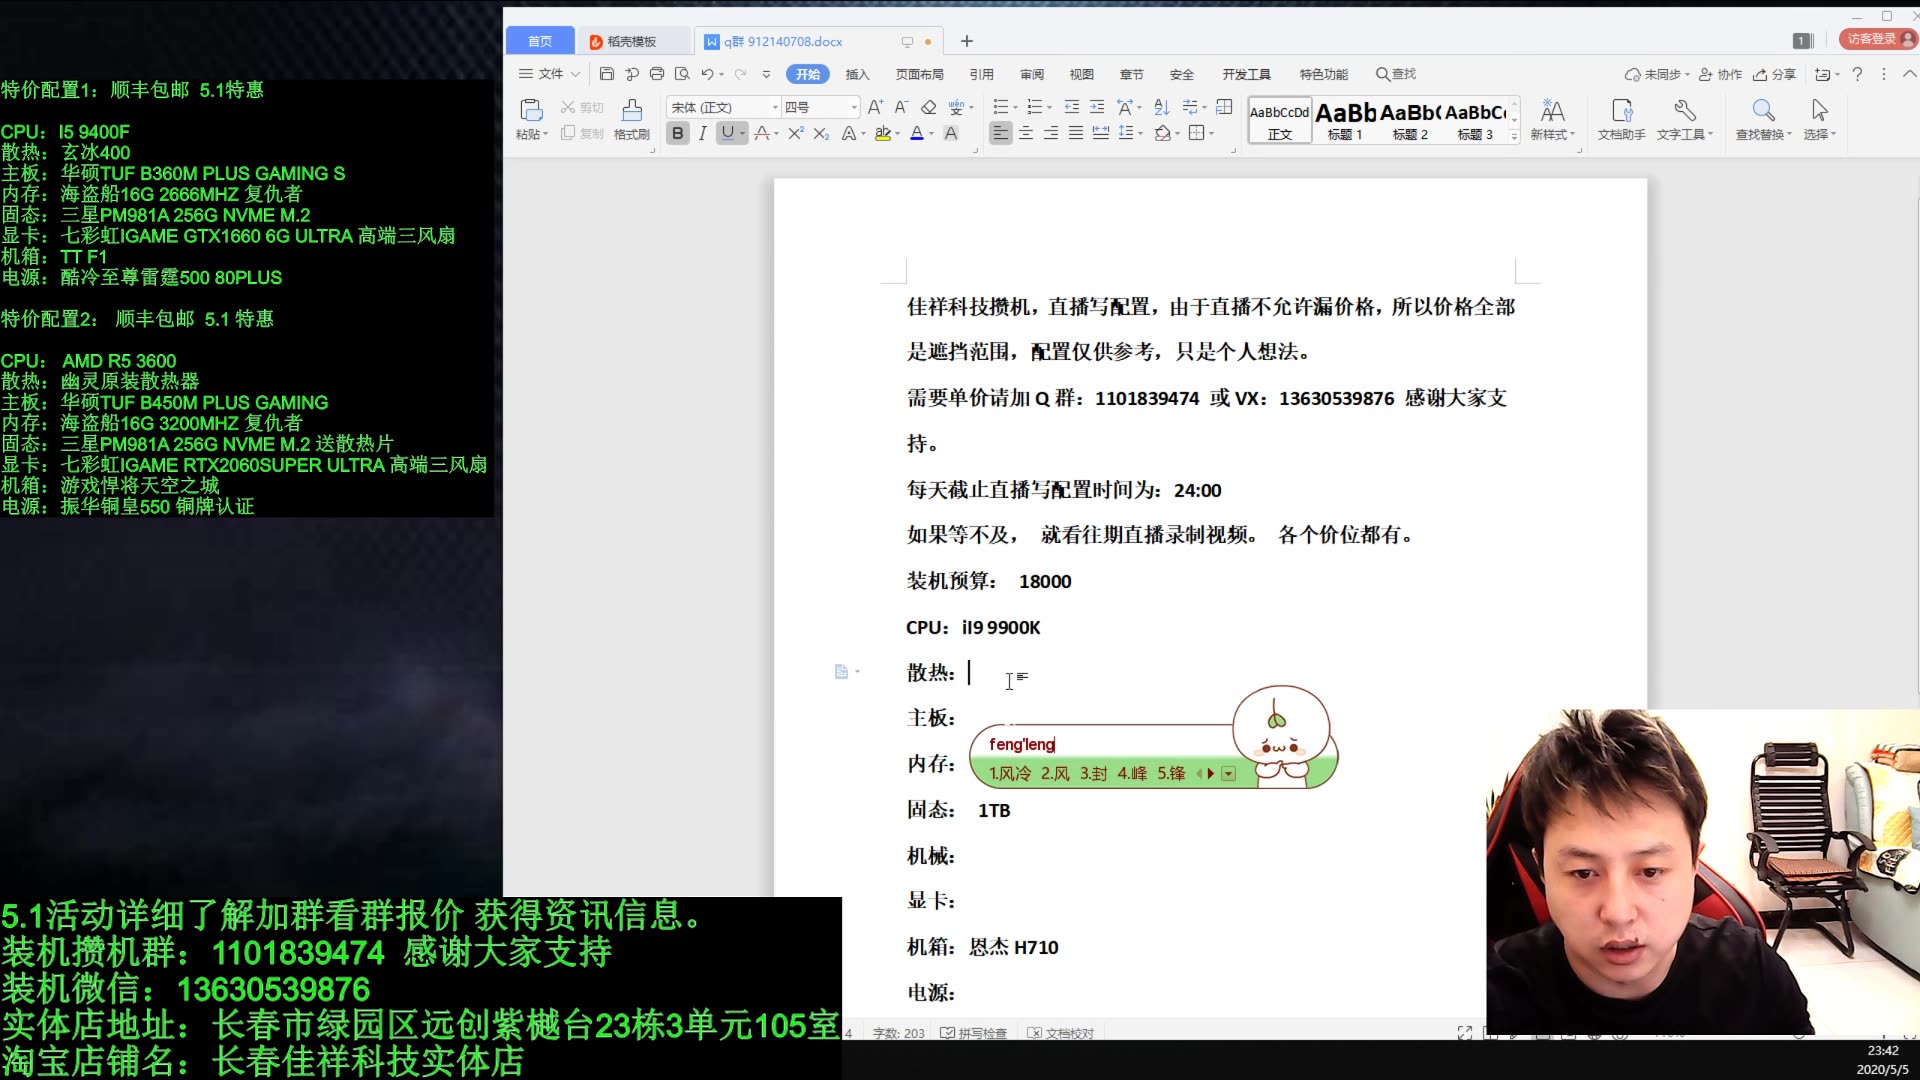This screenshot has height=1080, width=1920.
Task: Click the print icon in quick toolbar
Action: point(657,74)
